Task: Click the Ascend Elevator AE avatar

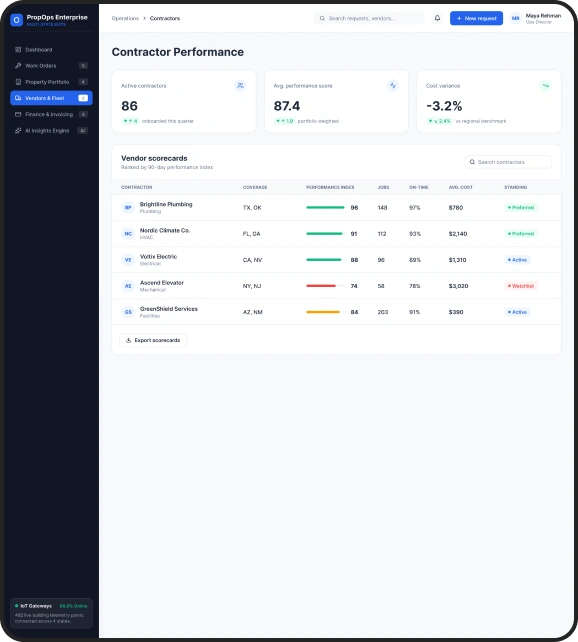Action: 128,286
